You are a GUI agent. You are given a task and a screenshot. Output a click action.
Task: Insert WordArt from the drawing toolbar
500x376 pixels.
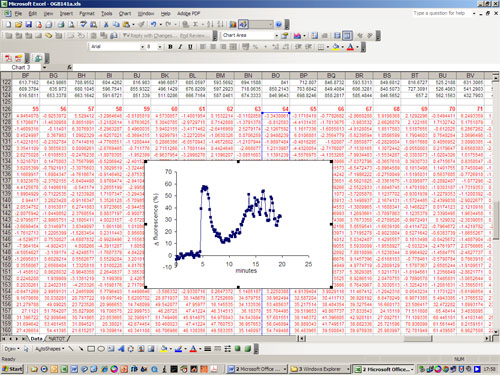pos(121,349)
